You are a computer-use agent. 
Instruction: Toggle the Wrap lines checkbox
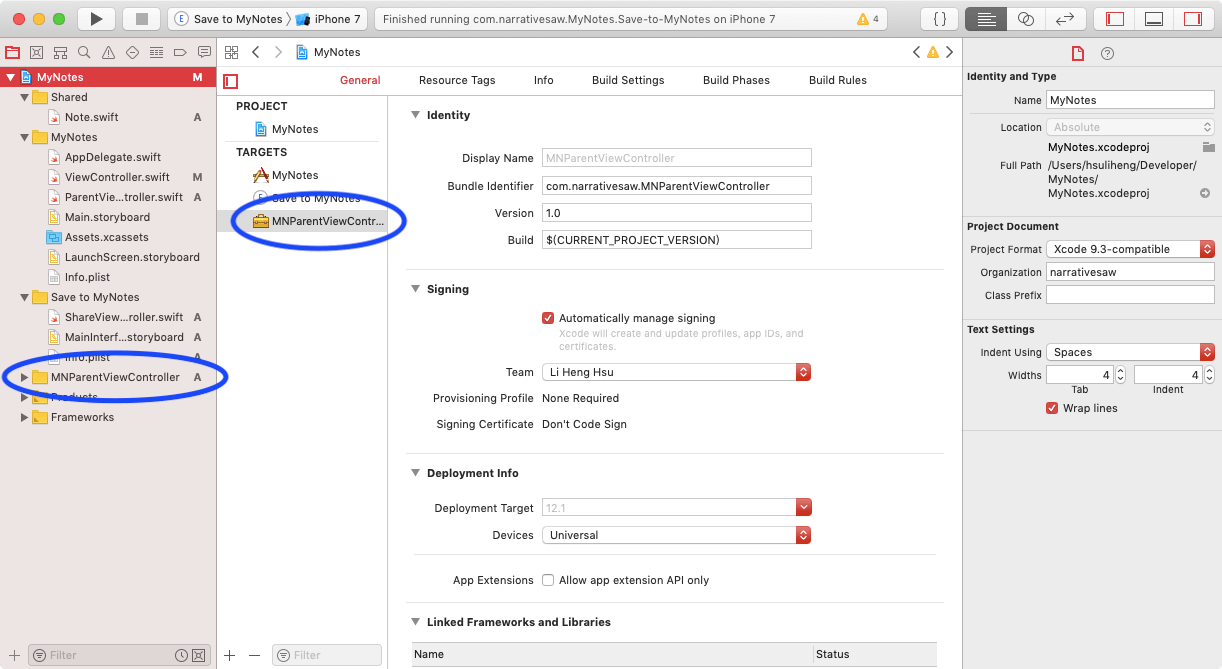coord(1052,408)
